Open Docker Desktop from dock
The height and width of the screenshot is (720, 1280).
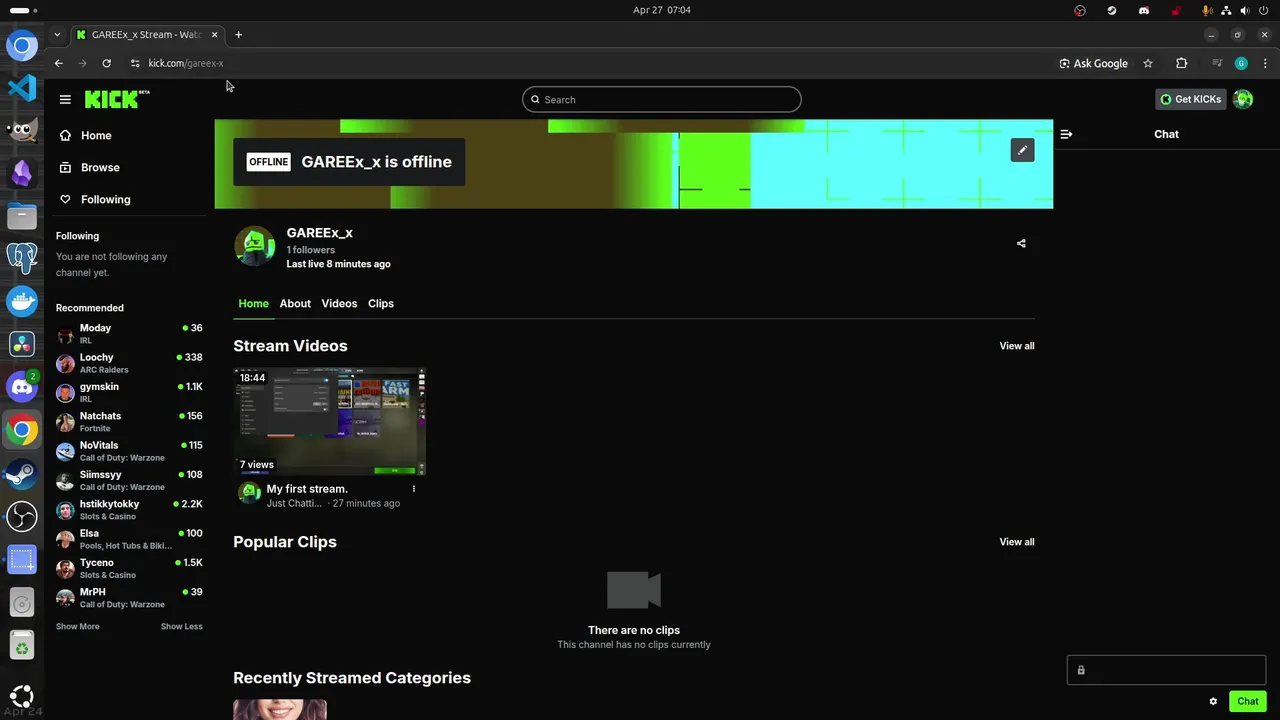tap(22, 301)
